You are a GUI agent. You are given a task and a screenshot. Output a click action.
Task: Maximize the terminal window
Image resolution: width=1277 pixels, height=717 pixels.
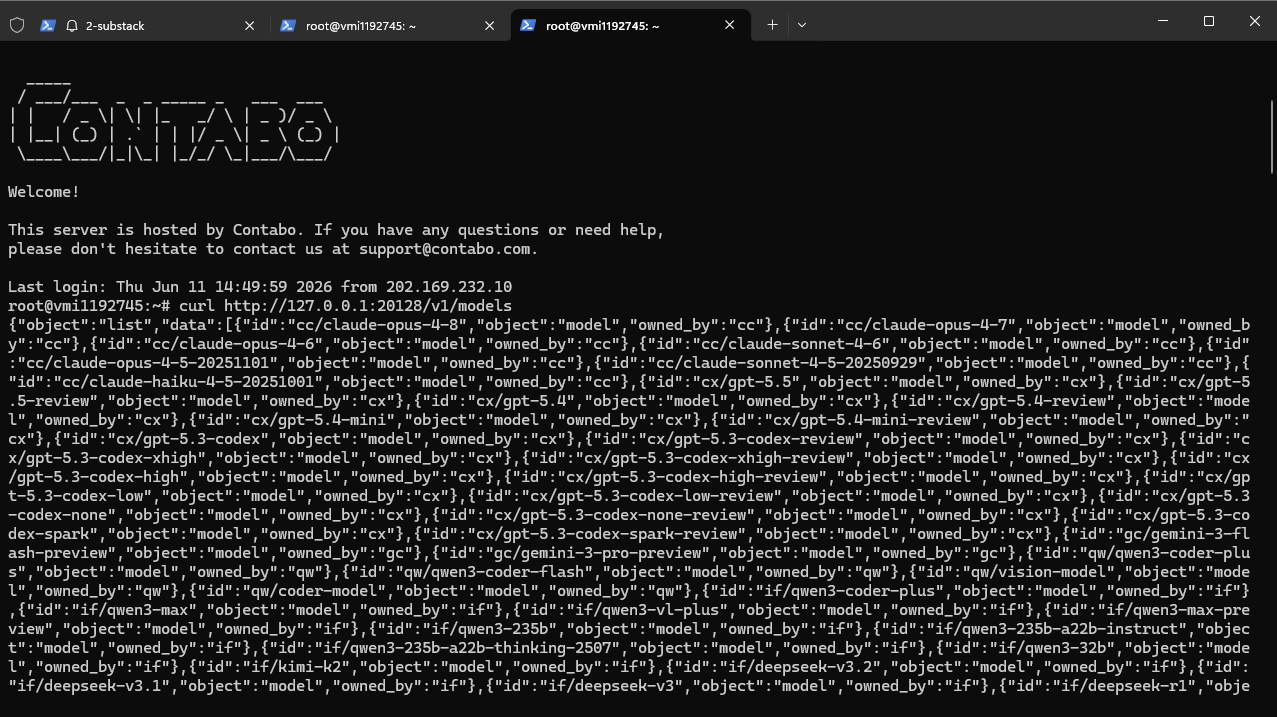[1209, 20]
